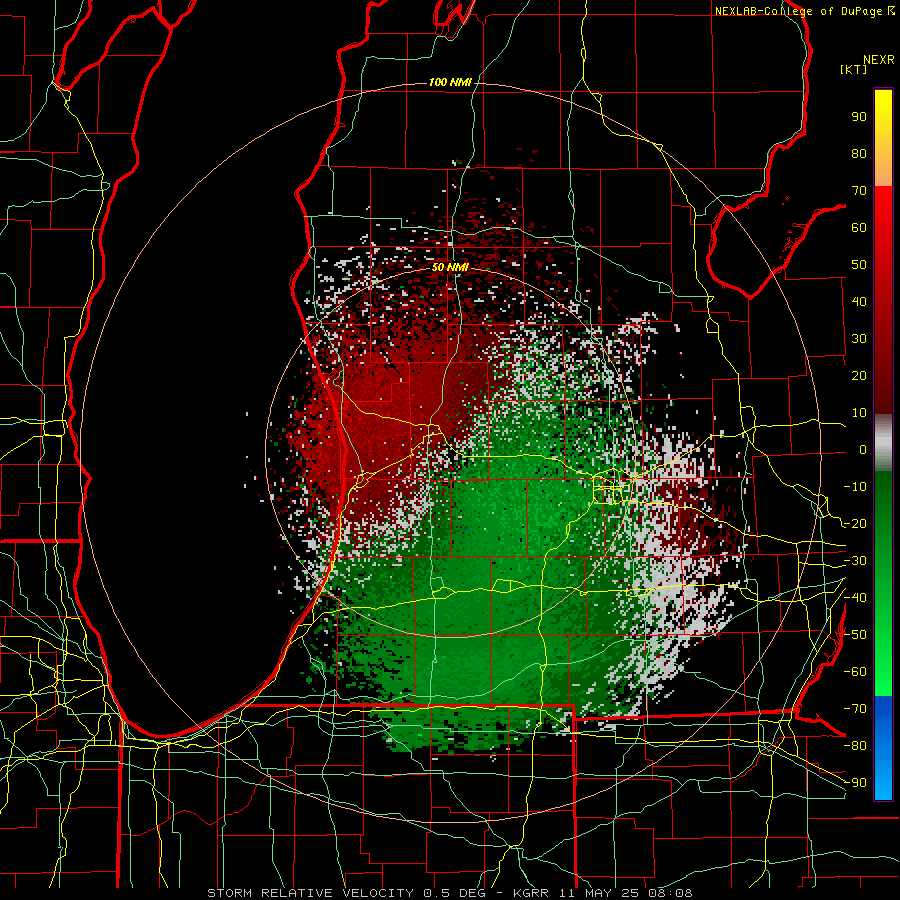The image size is (900, 900).
Task: Click the -60 value on velocity scale
Action: click(855, 672)
